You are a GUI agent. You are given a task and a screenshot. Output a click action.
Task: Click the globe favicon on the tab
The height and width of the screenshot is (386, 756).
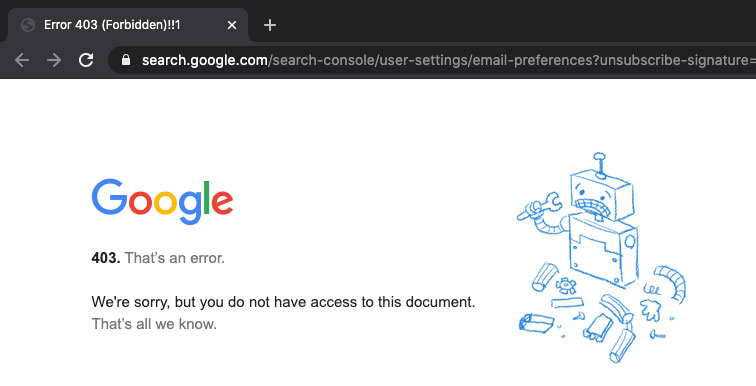(x=28, y=25)
